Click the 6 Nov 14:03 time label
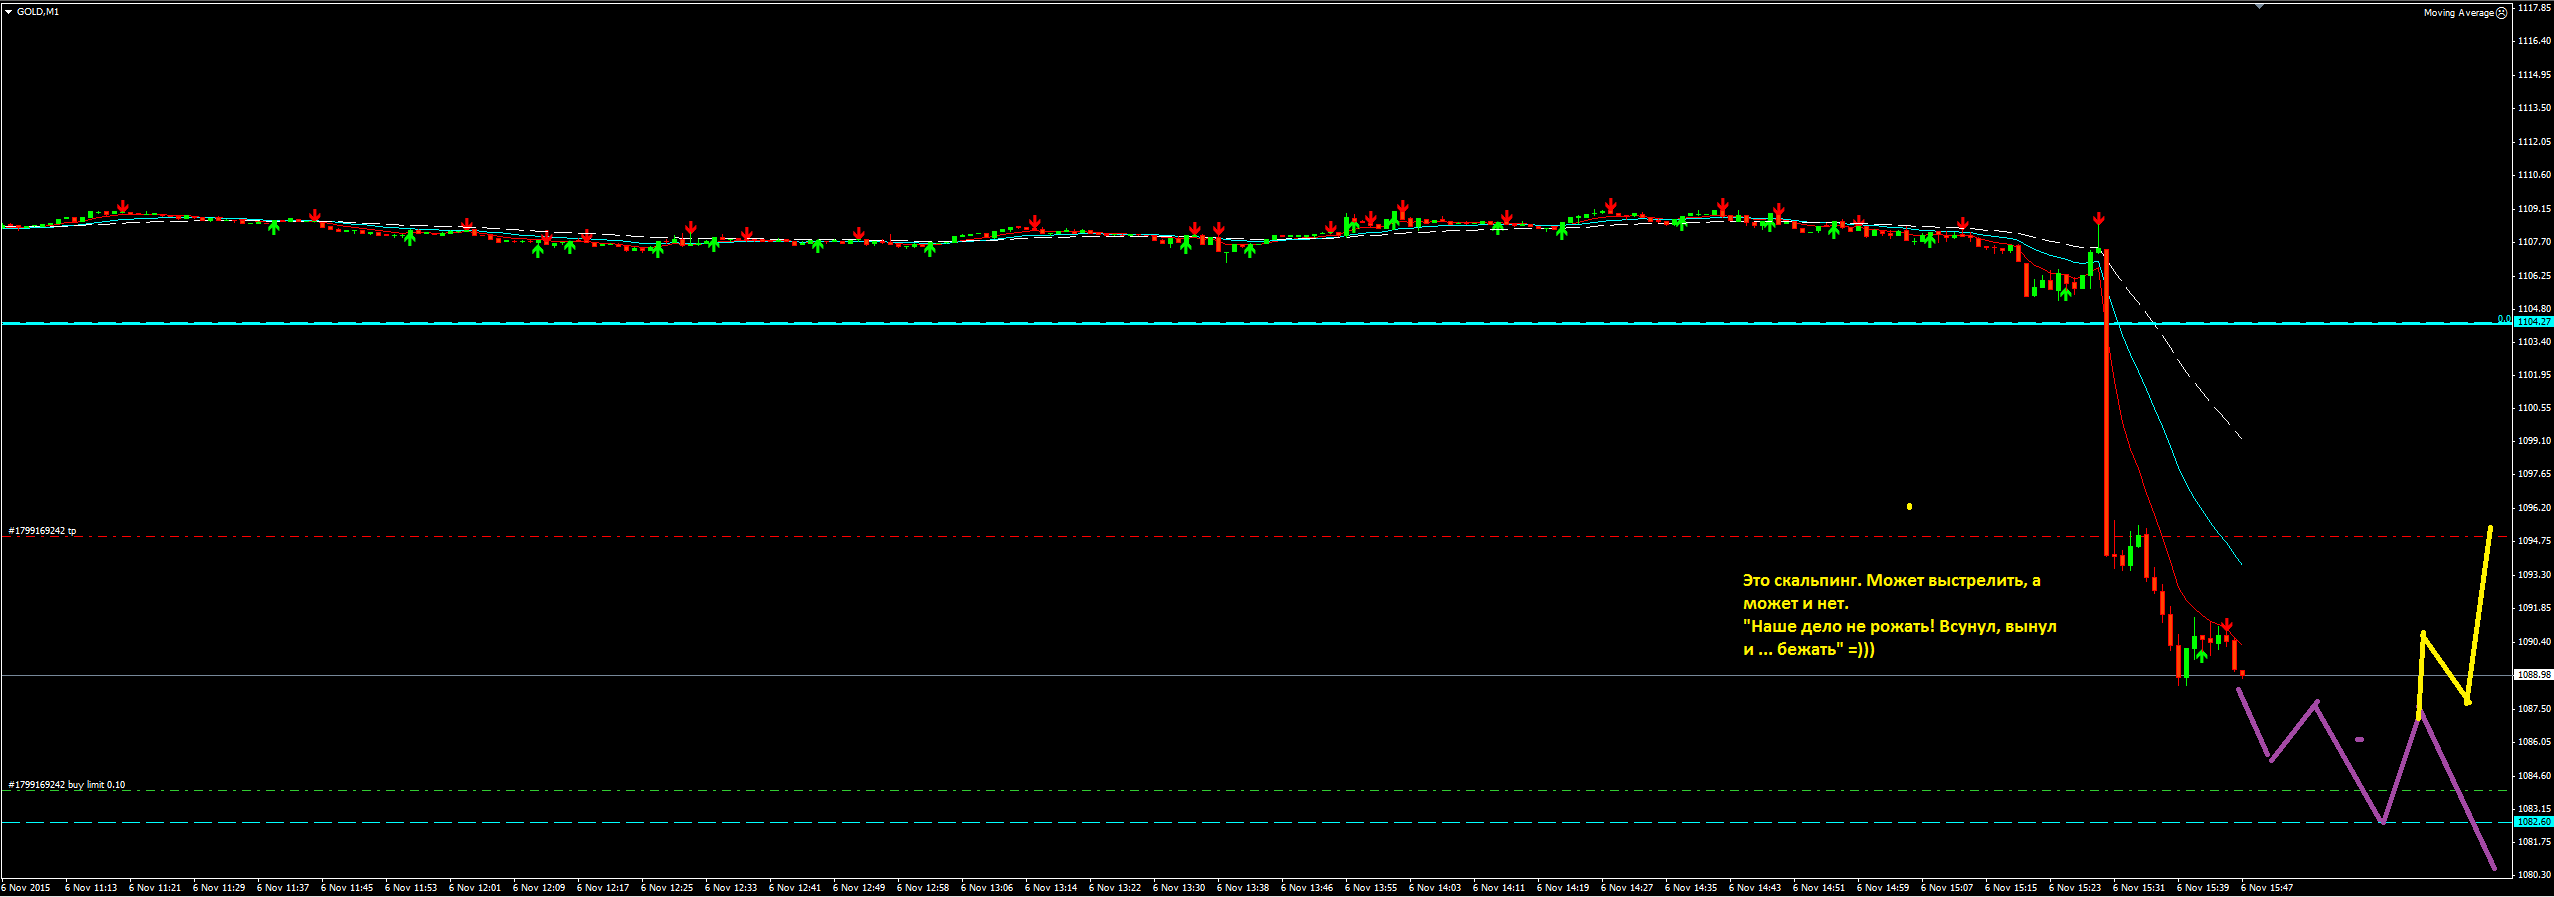2554x897 pixels. (x=1435, y=888)
